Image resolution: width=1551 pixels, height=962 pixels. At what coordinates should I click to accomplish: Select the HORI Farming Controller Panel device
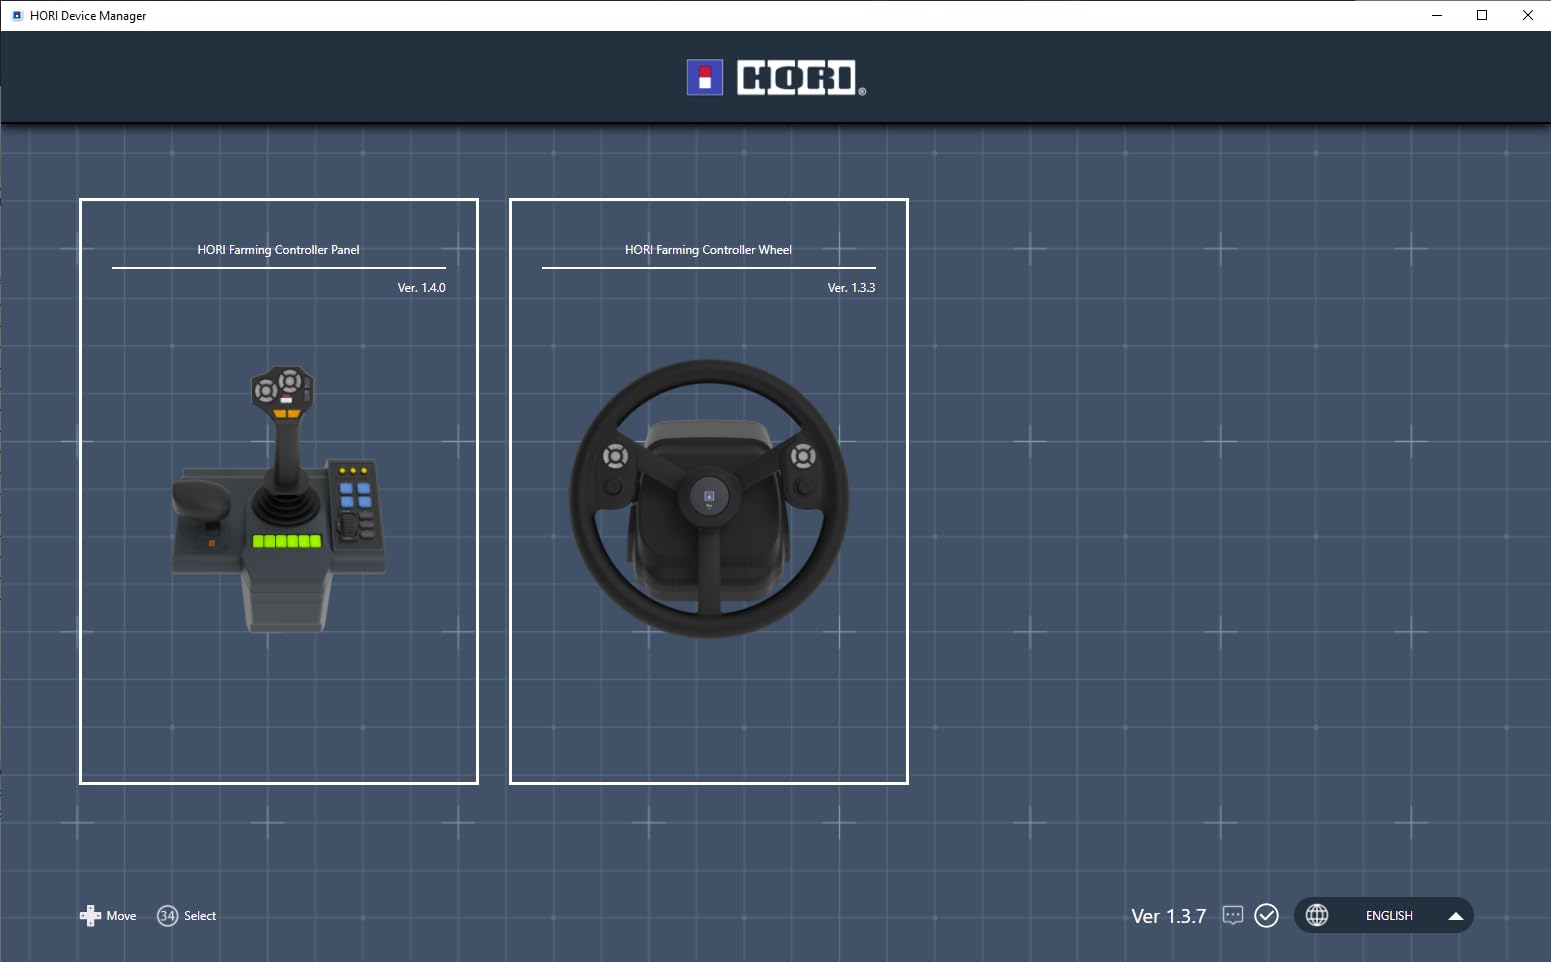tap(279, 491)
